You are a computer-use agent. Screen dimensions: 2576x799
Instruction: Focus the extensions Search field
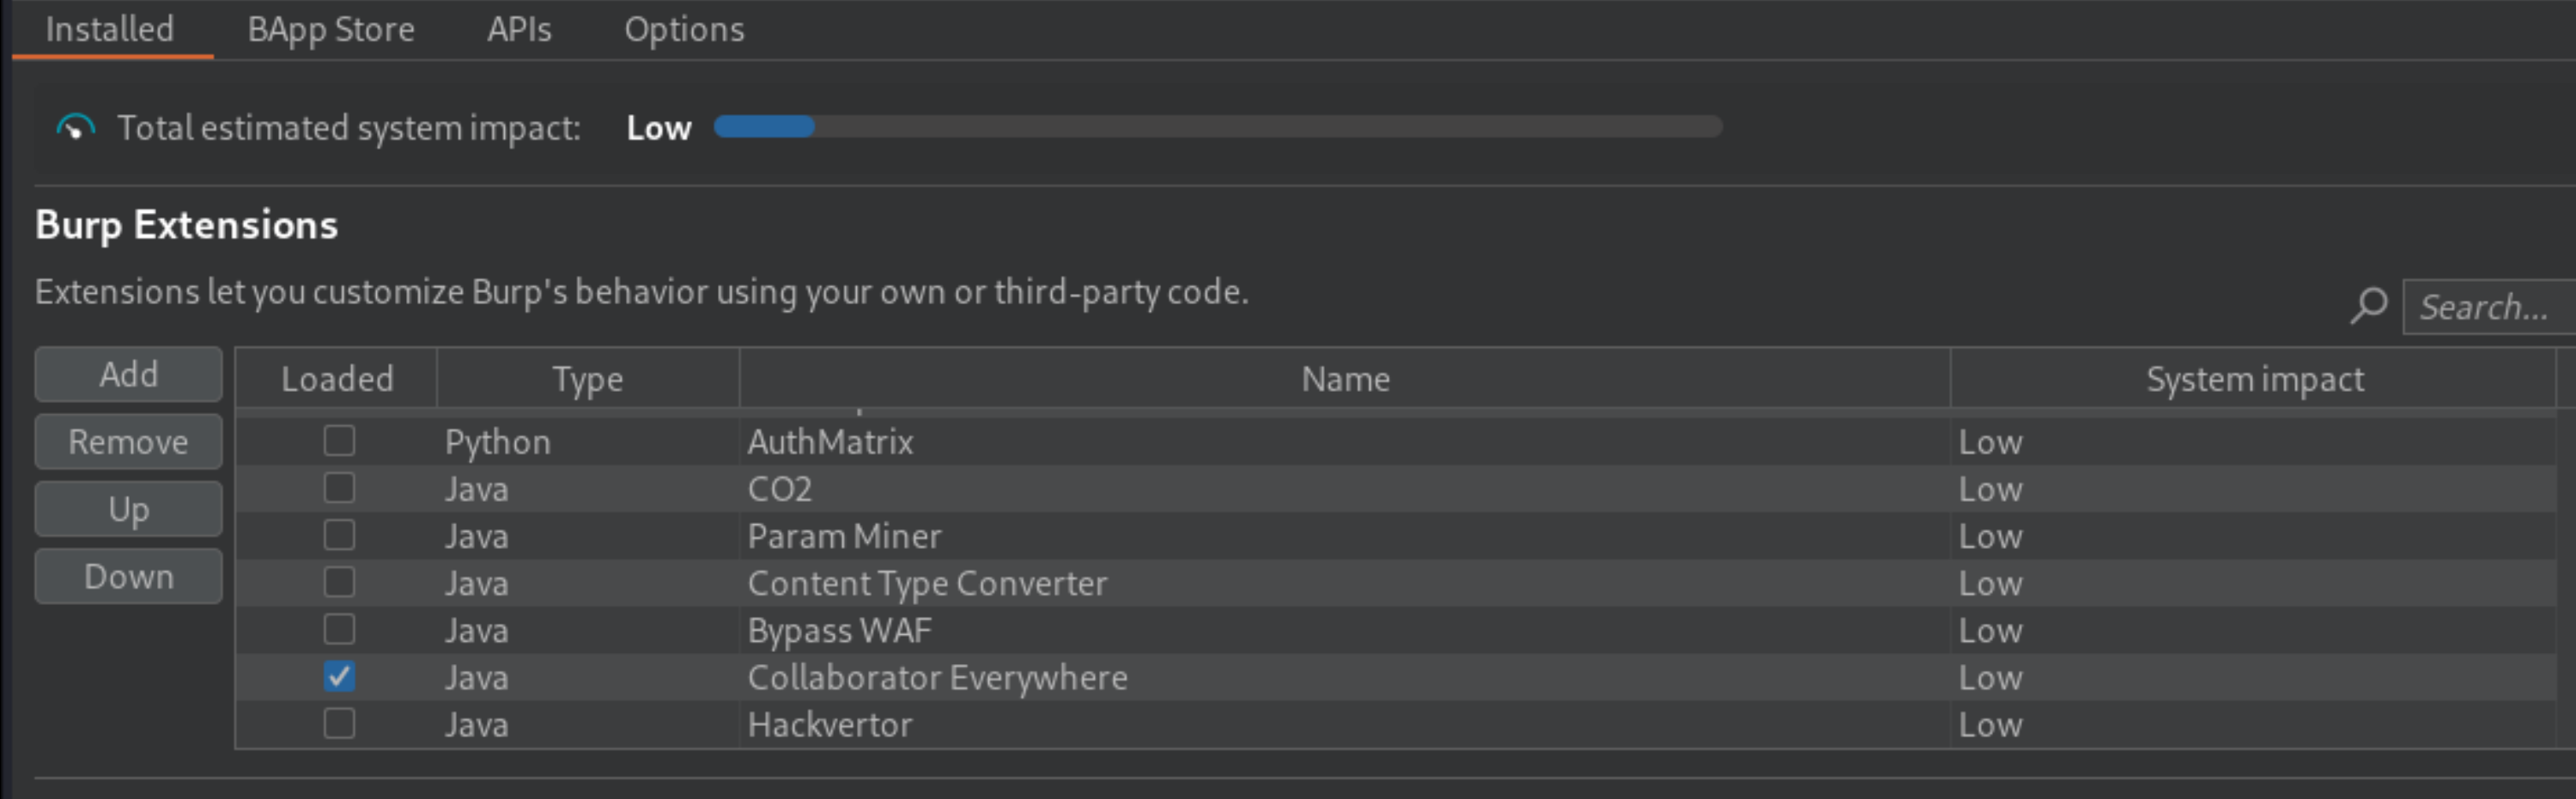pos(2489,307)
